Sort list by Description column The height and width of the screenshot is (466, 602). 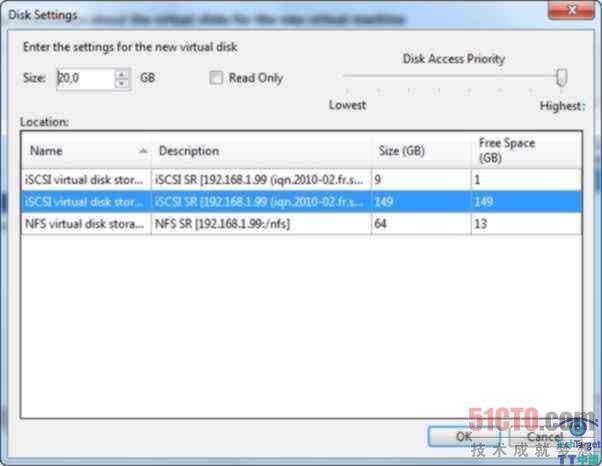pos(260,151)
